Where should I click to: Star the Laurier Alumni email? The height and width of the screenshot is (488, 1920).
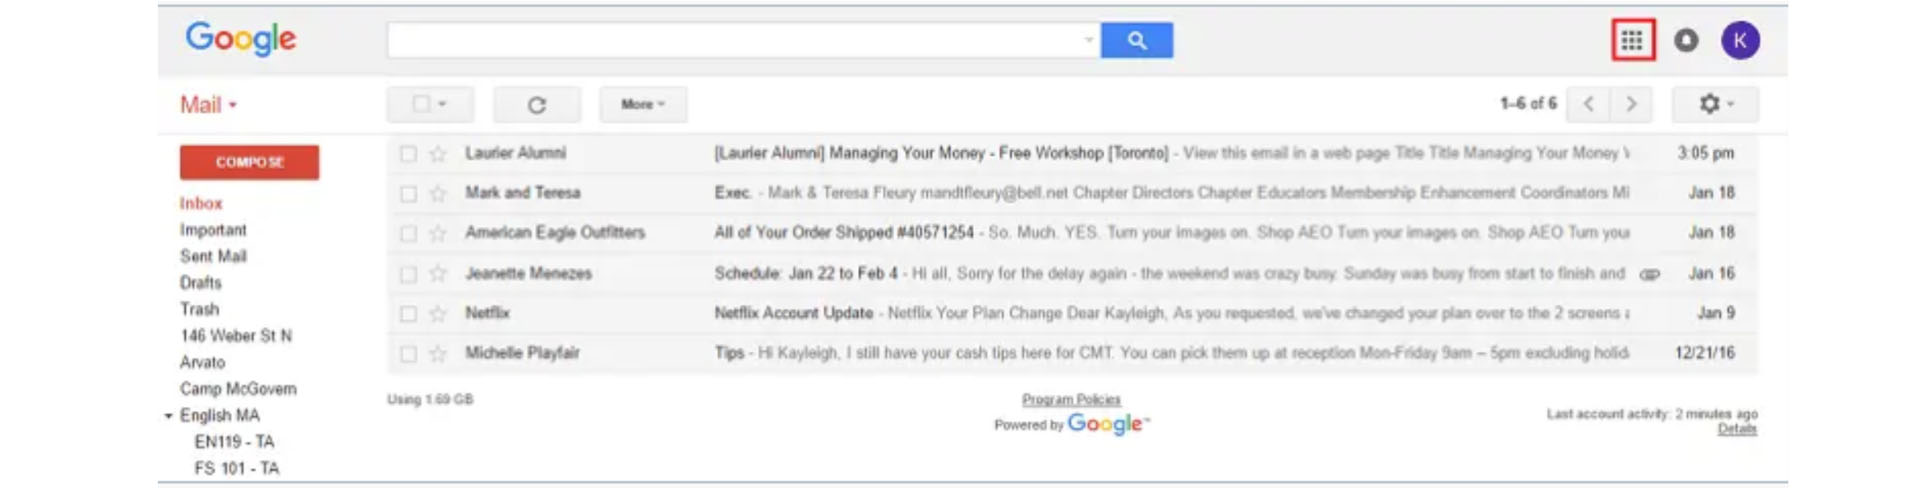point(437,153)
